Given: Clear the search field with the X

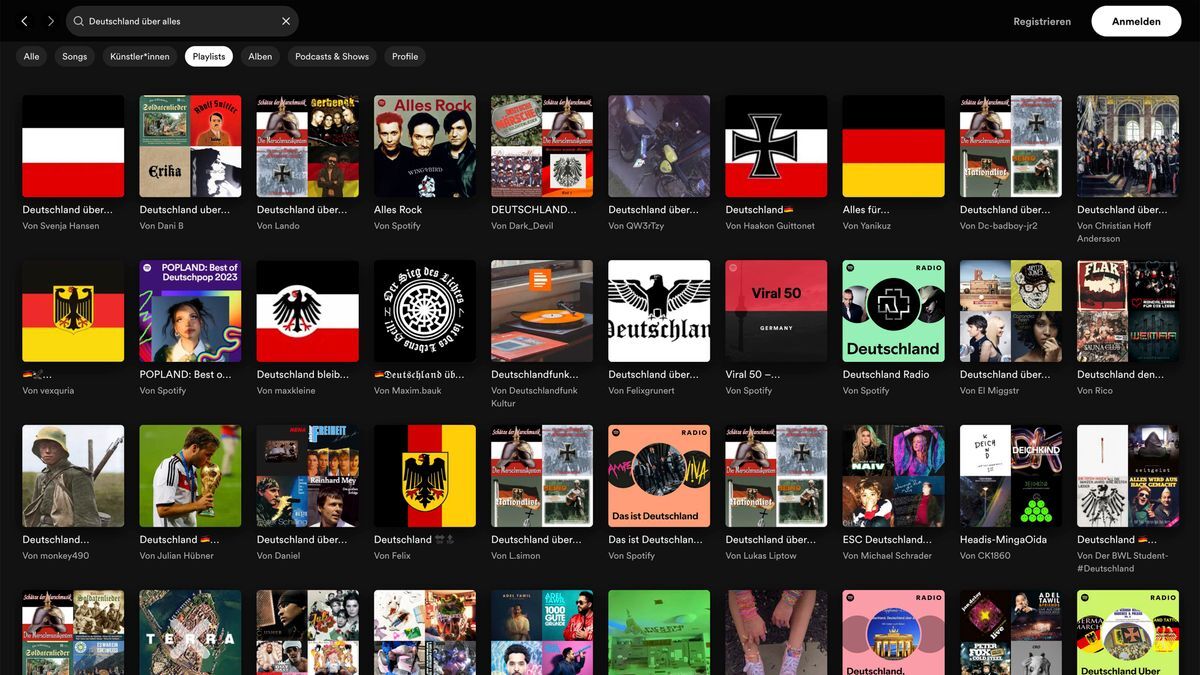Looking at the screenshot, I should (286, 21).
